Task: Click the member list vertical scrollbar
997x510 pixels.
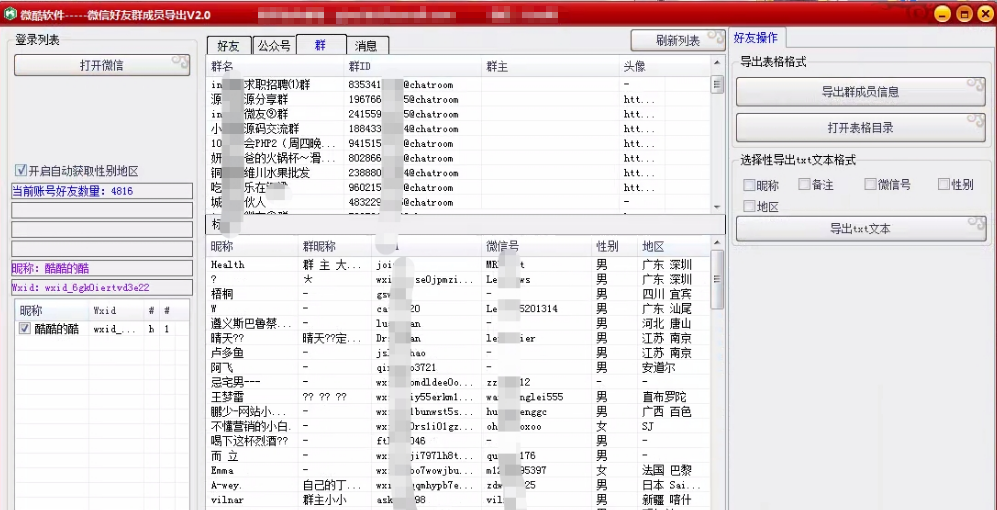Action: click(717, 380)
